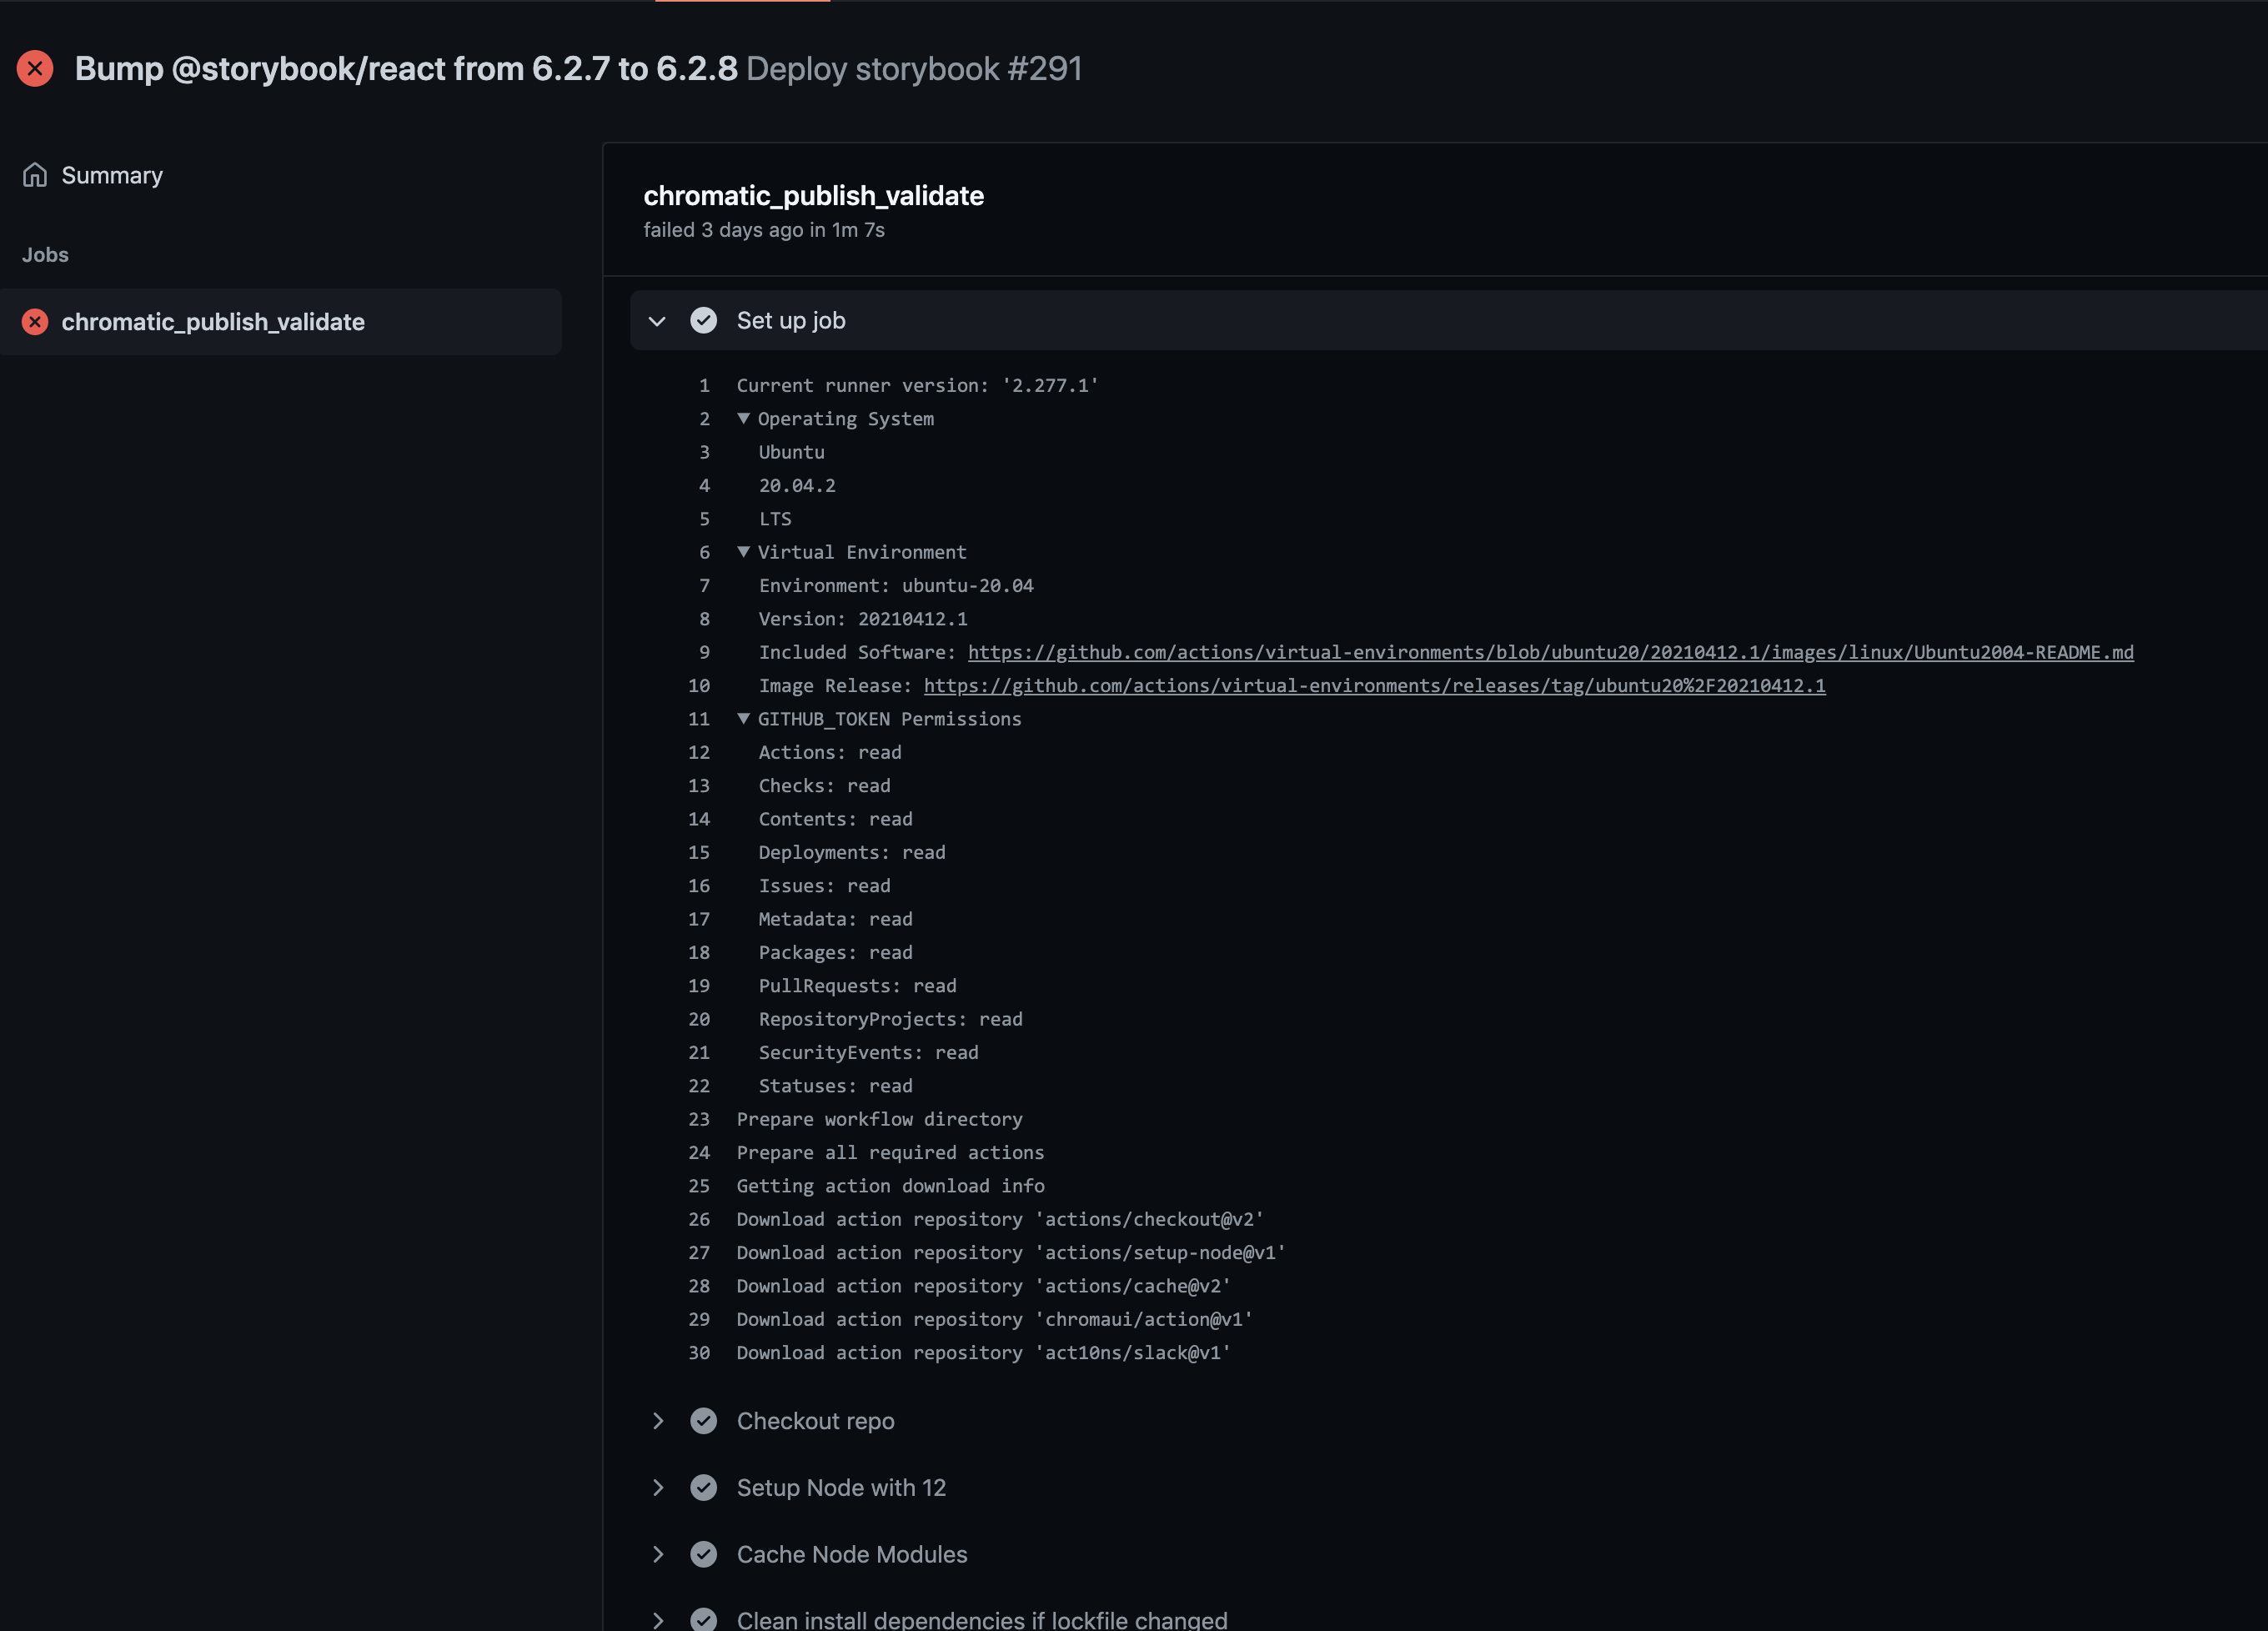Select the chromatic_publish_validate job in sidebar

[x=213, y=321]
